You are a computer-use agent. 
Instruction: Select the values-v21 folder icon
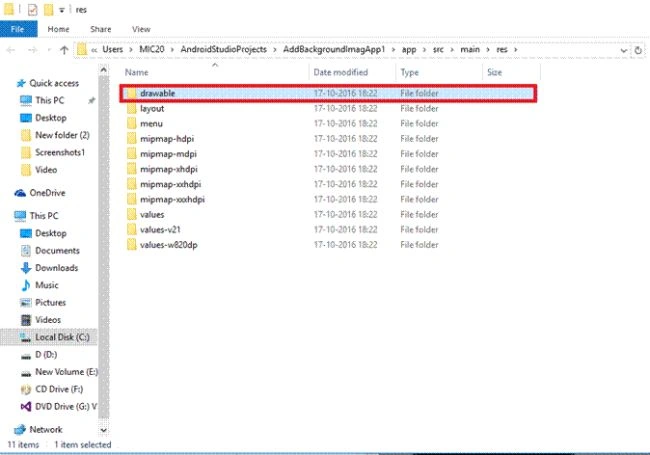[x=132, y=230]
